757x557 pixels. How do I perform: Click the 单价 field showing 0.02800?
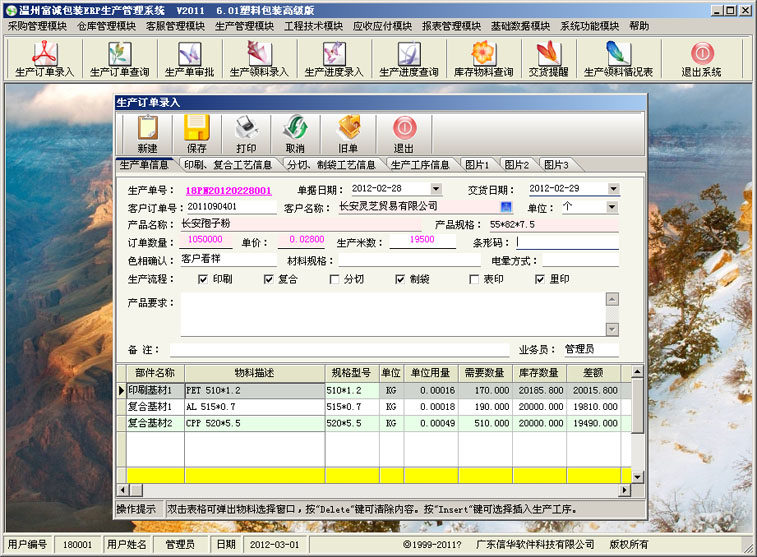click(x=302, y=240)
